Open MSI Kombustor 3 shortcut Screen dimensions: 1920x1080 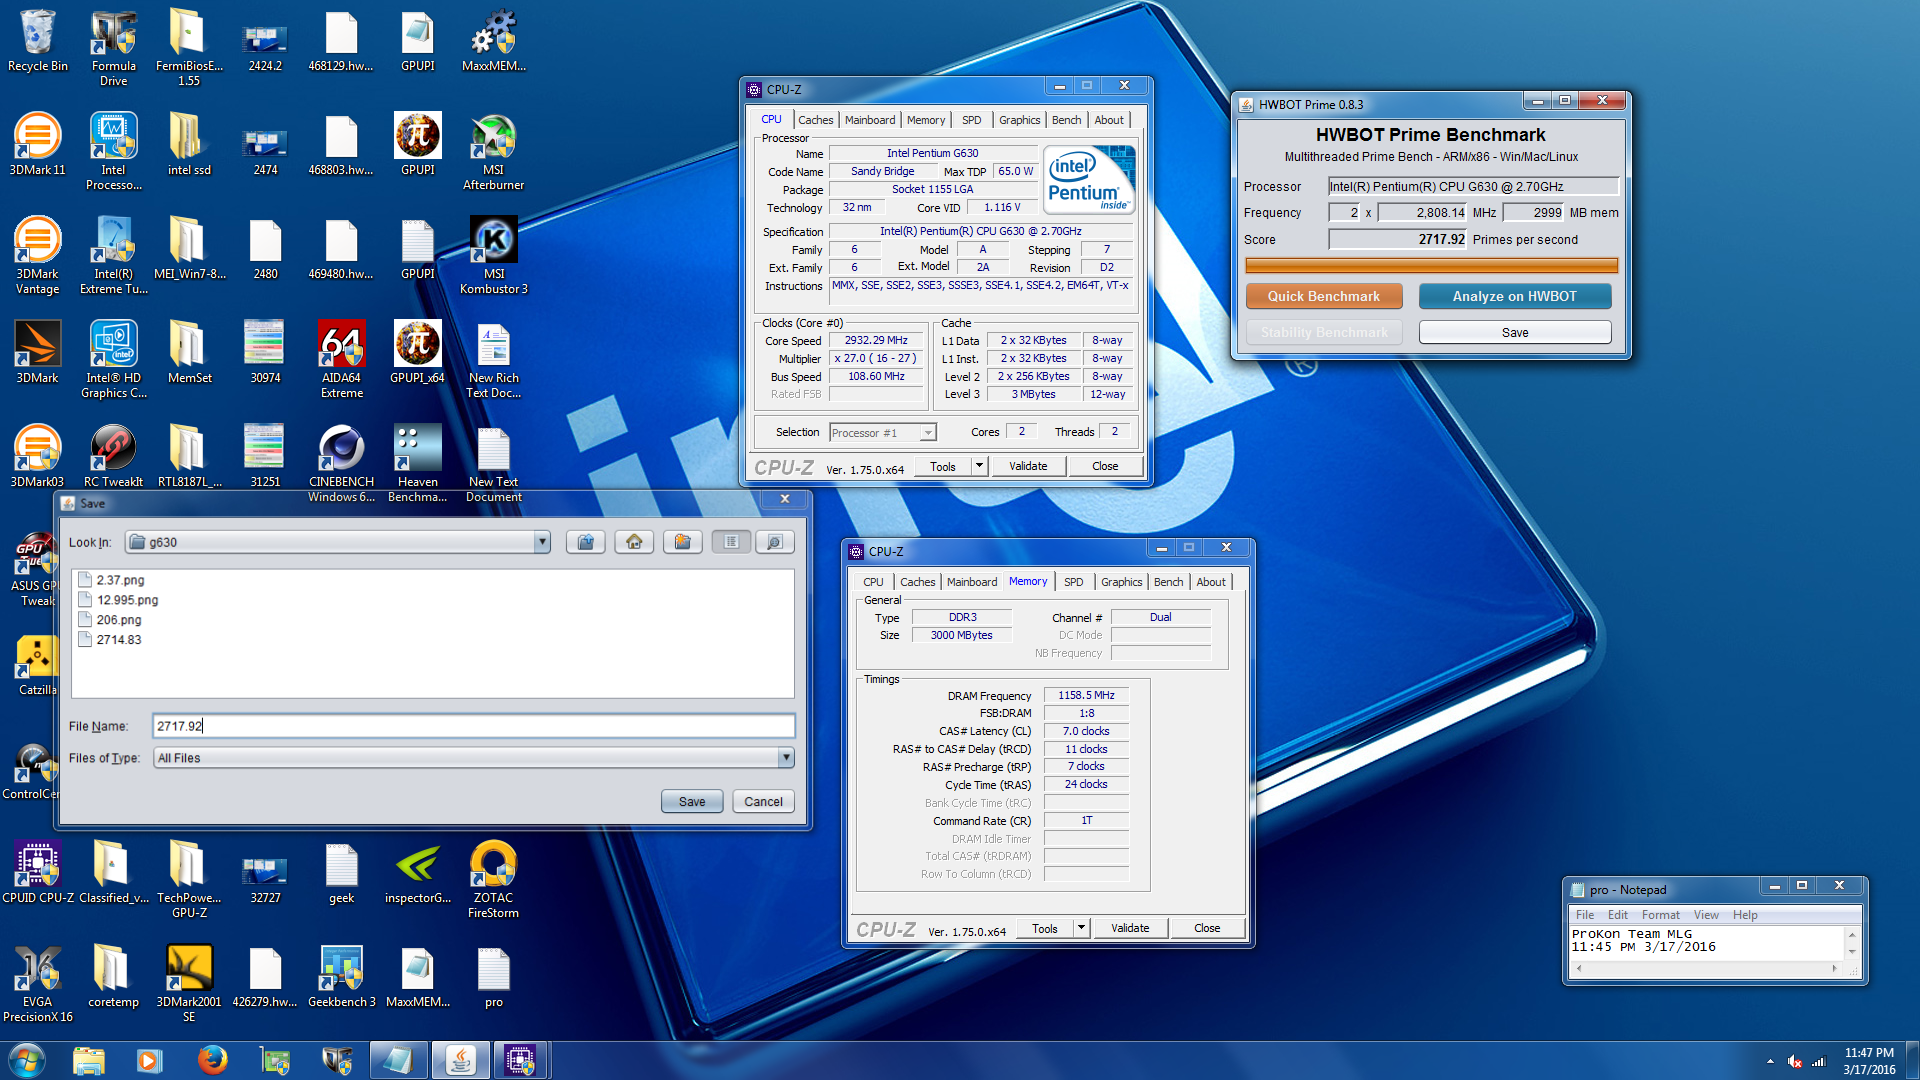click(494, 256)
